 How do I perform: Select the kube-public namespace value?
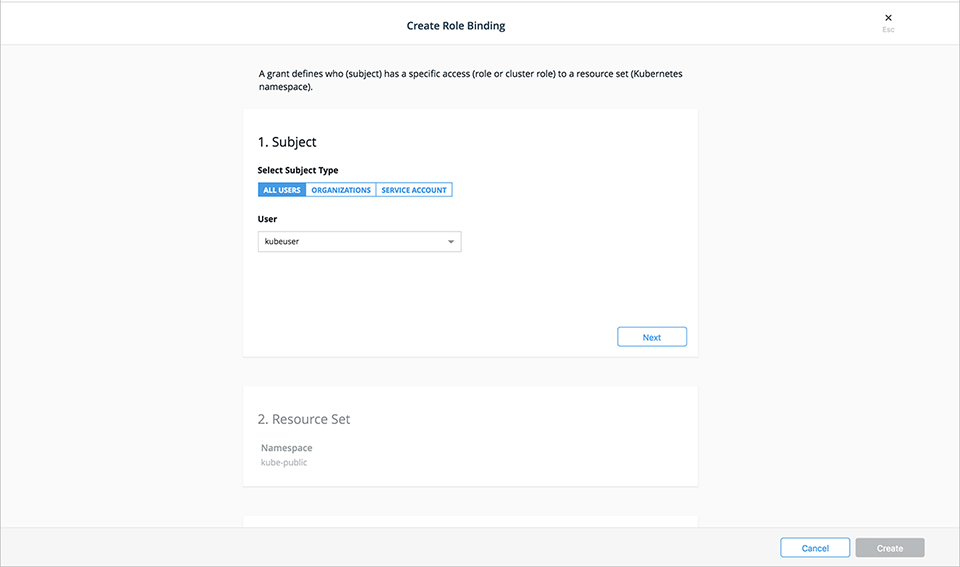pos(284,463)
